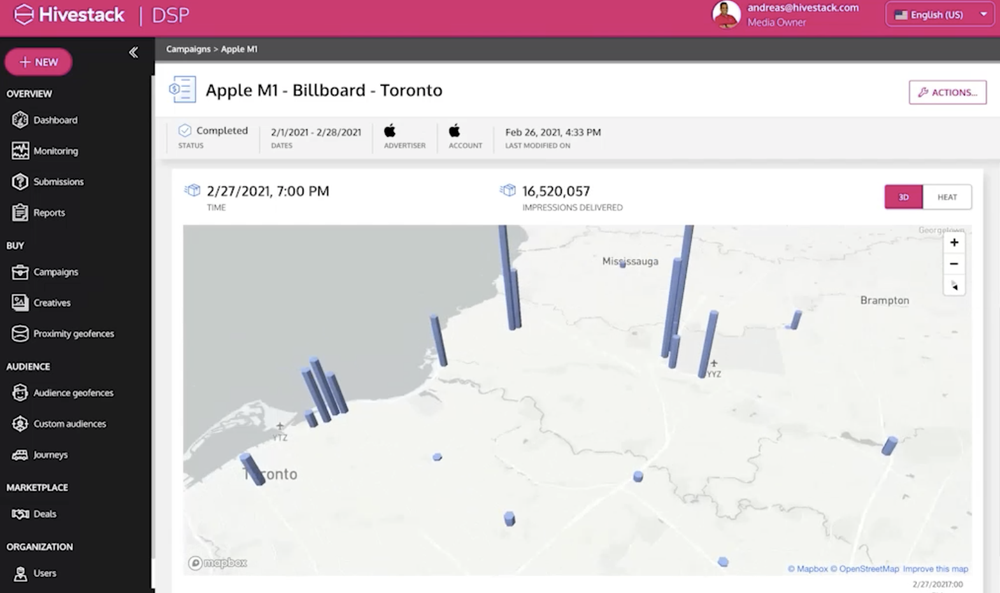Open Custom audiences page
The width and height of the screenshot is (1000, 593).
tap(70, 424)
